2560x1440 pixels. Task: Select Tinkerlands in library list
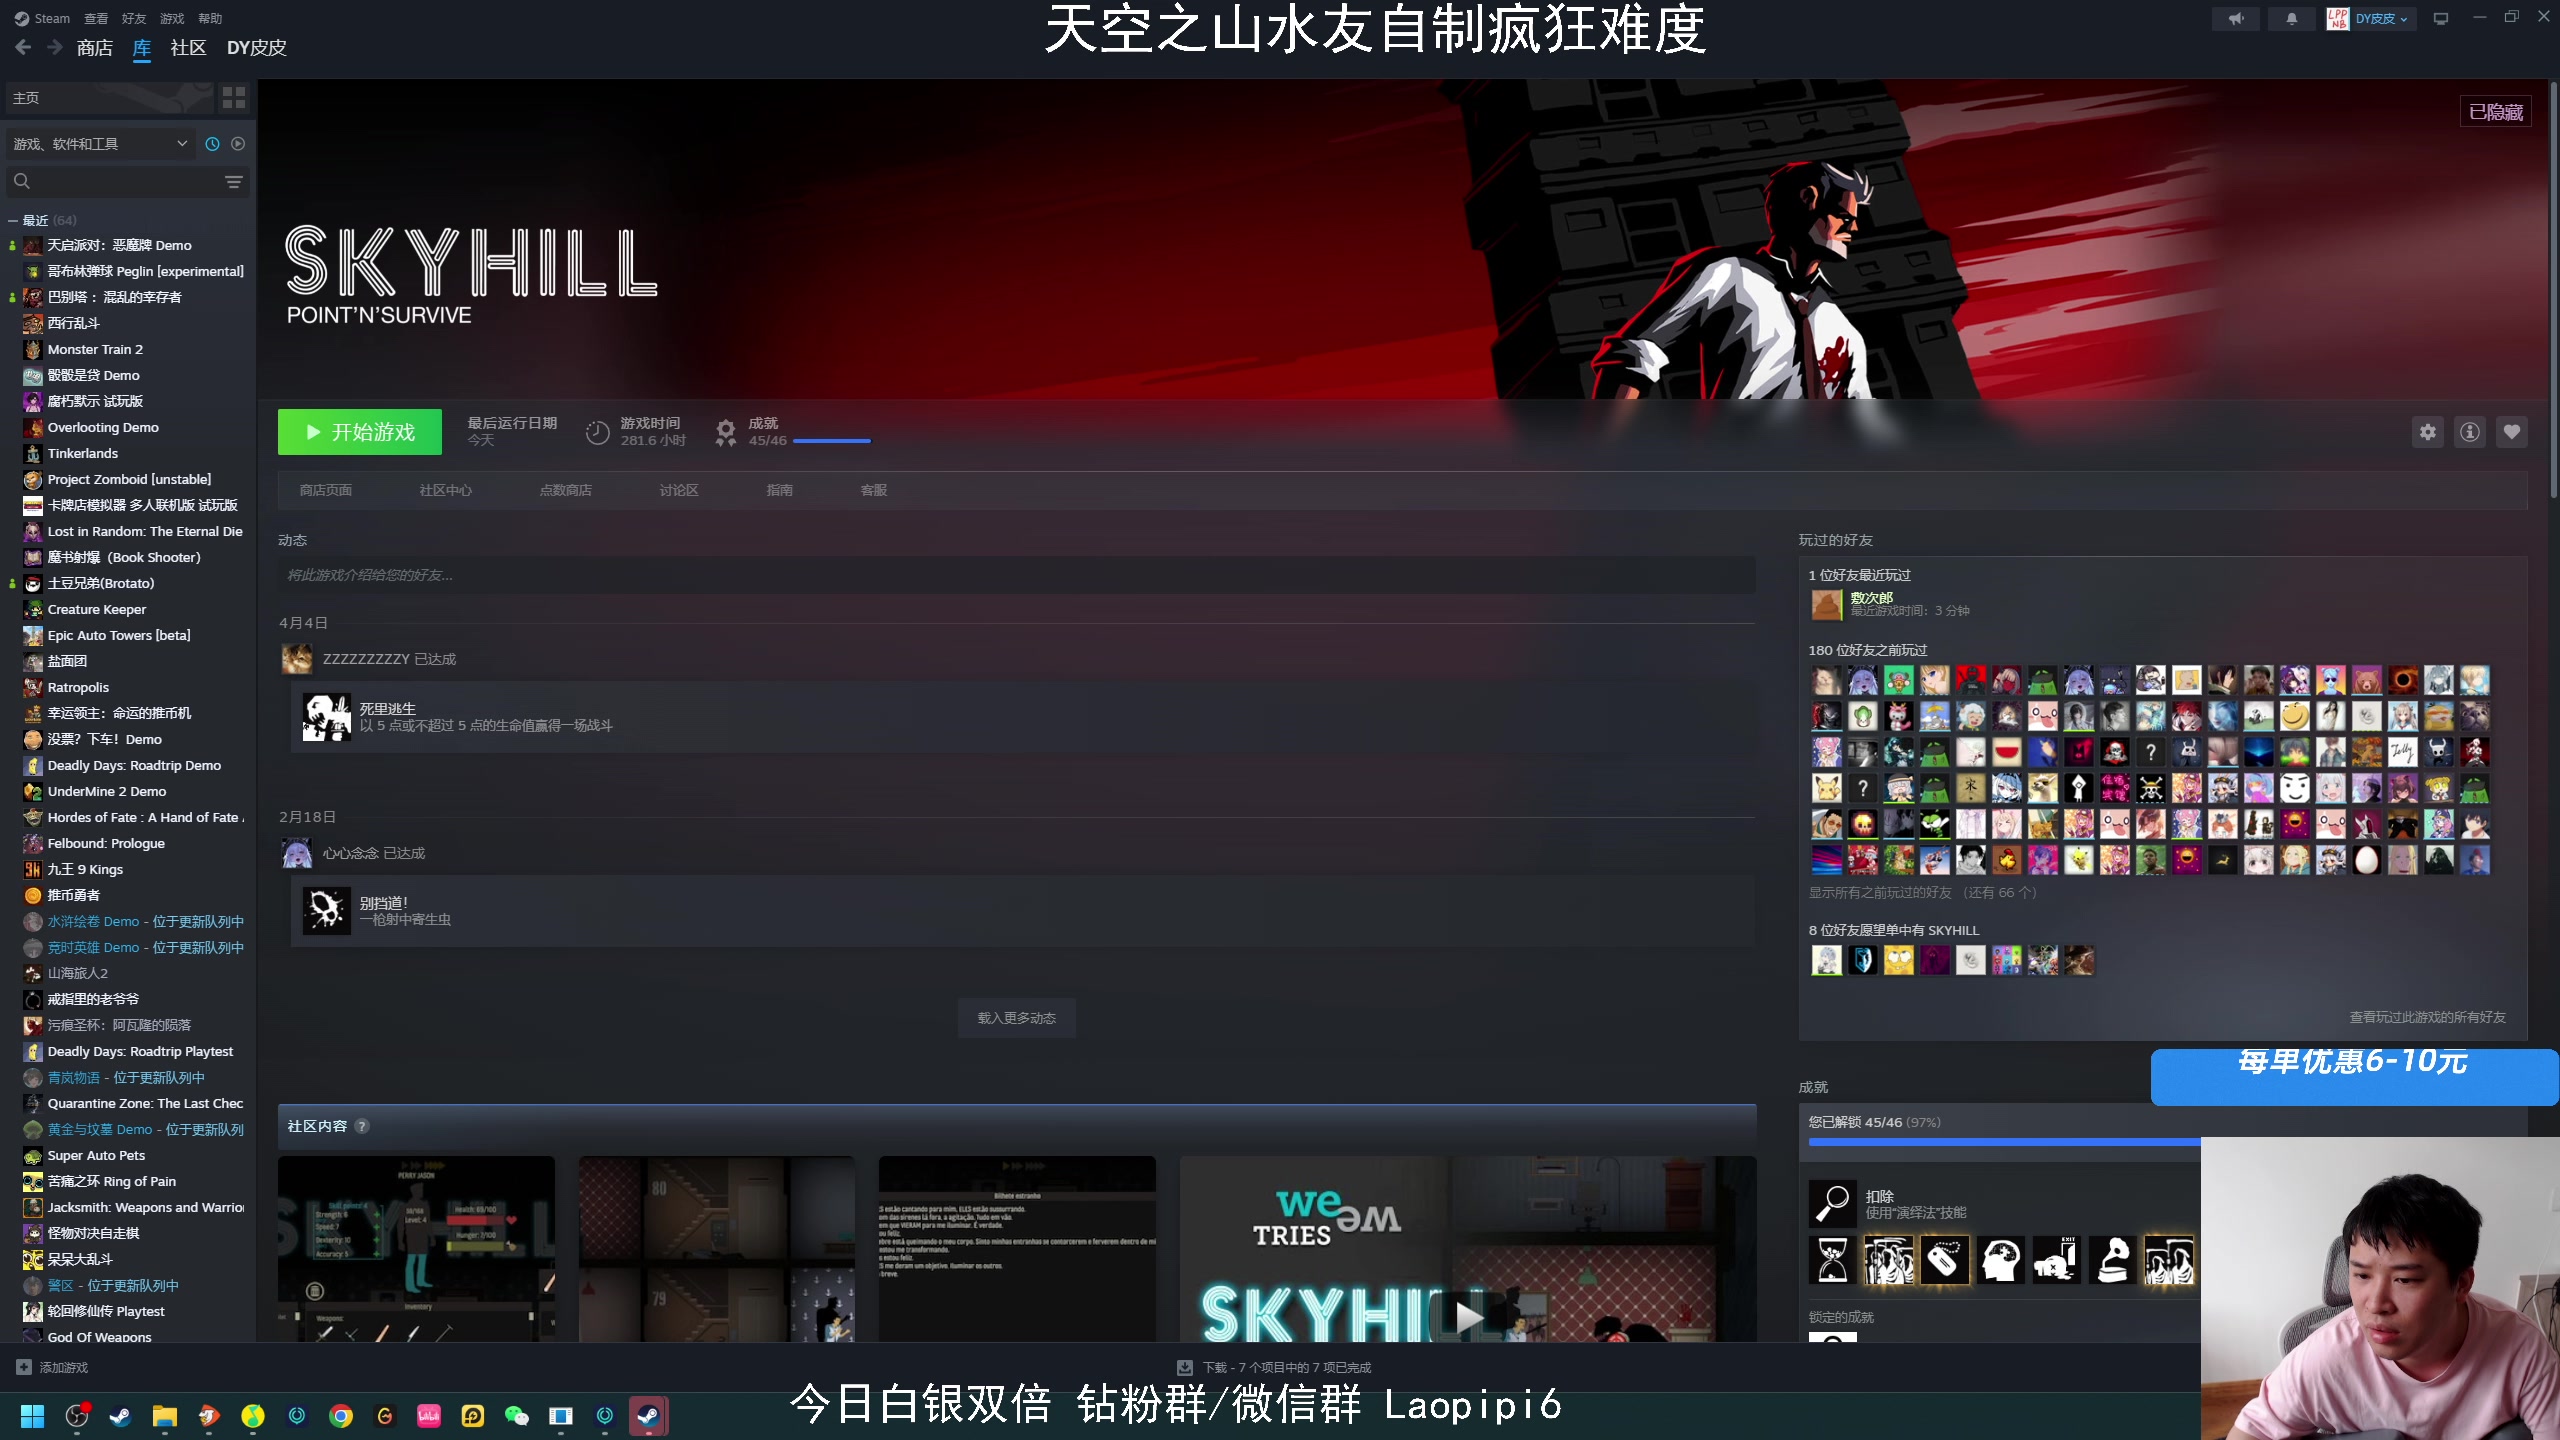[x=83, y=453]
